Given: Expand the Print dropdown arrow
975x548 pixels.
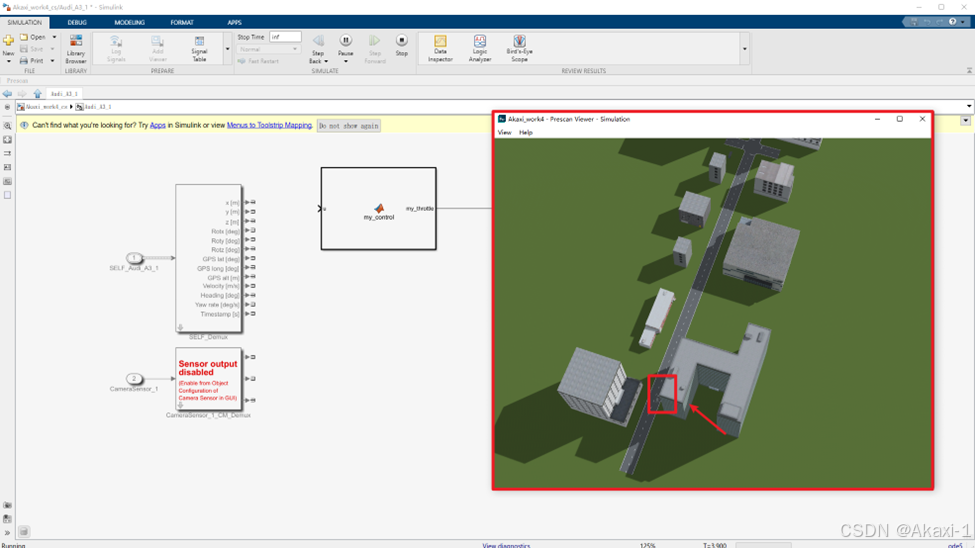Looking at the screenshot, I should [x=52, y=61].
